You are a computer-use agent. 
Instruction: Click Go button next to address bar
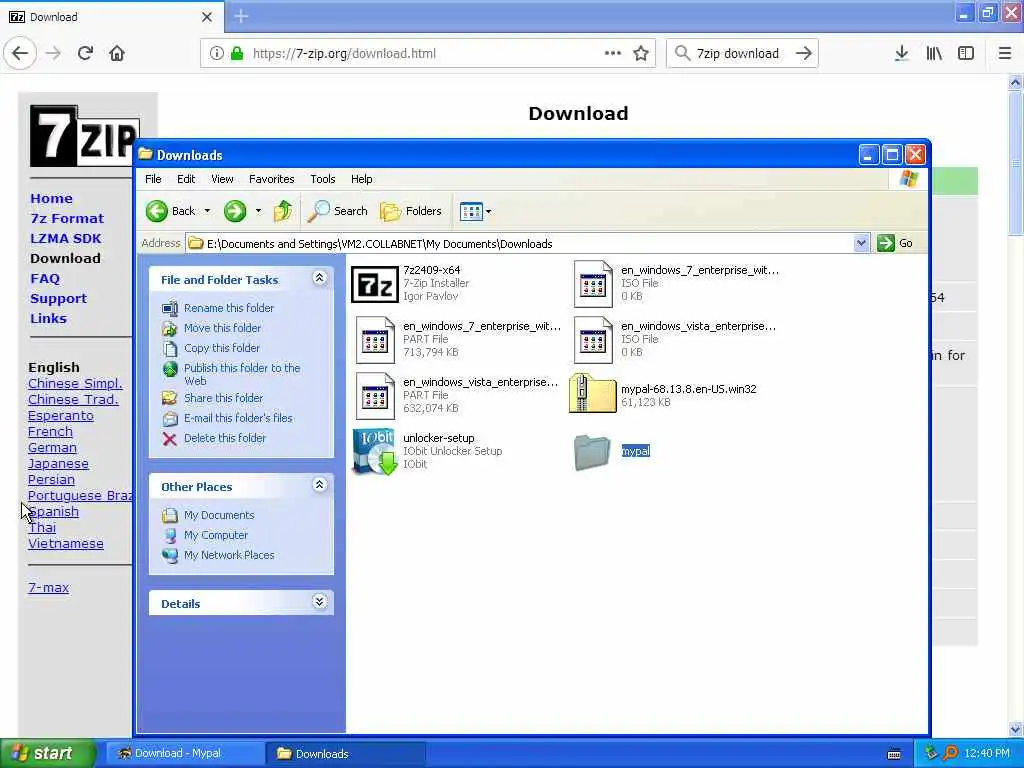coord(895,244)
